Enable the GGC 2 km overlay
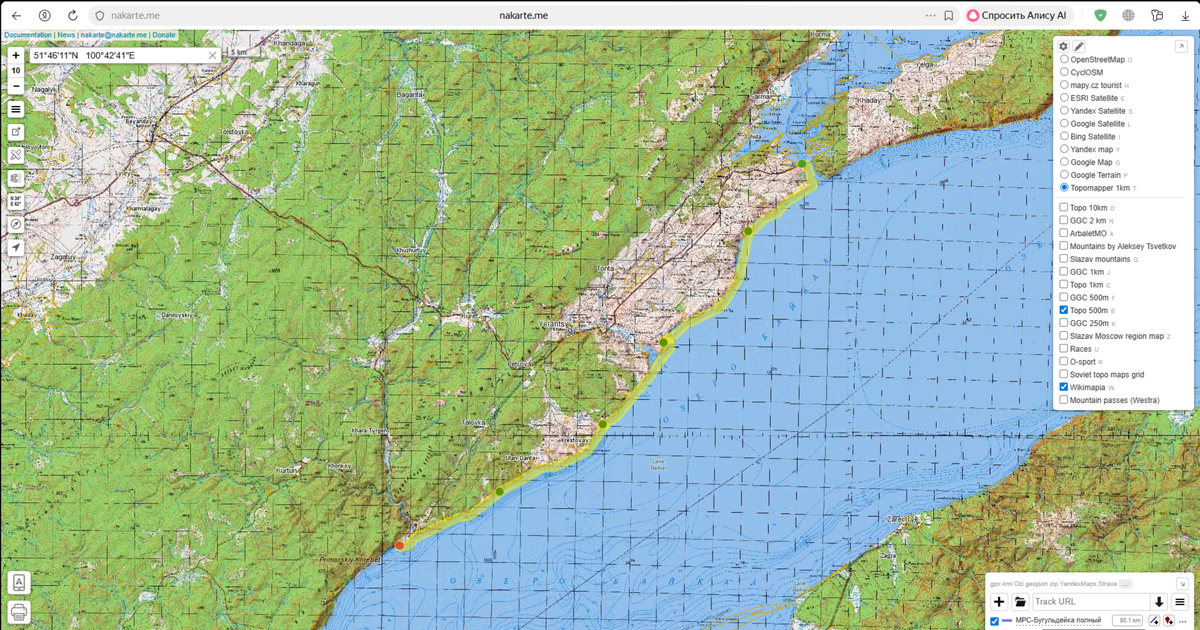 point(1064,220)
